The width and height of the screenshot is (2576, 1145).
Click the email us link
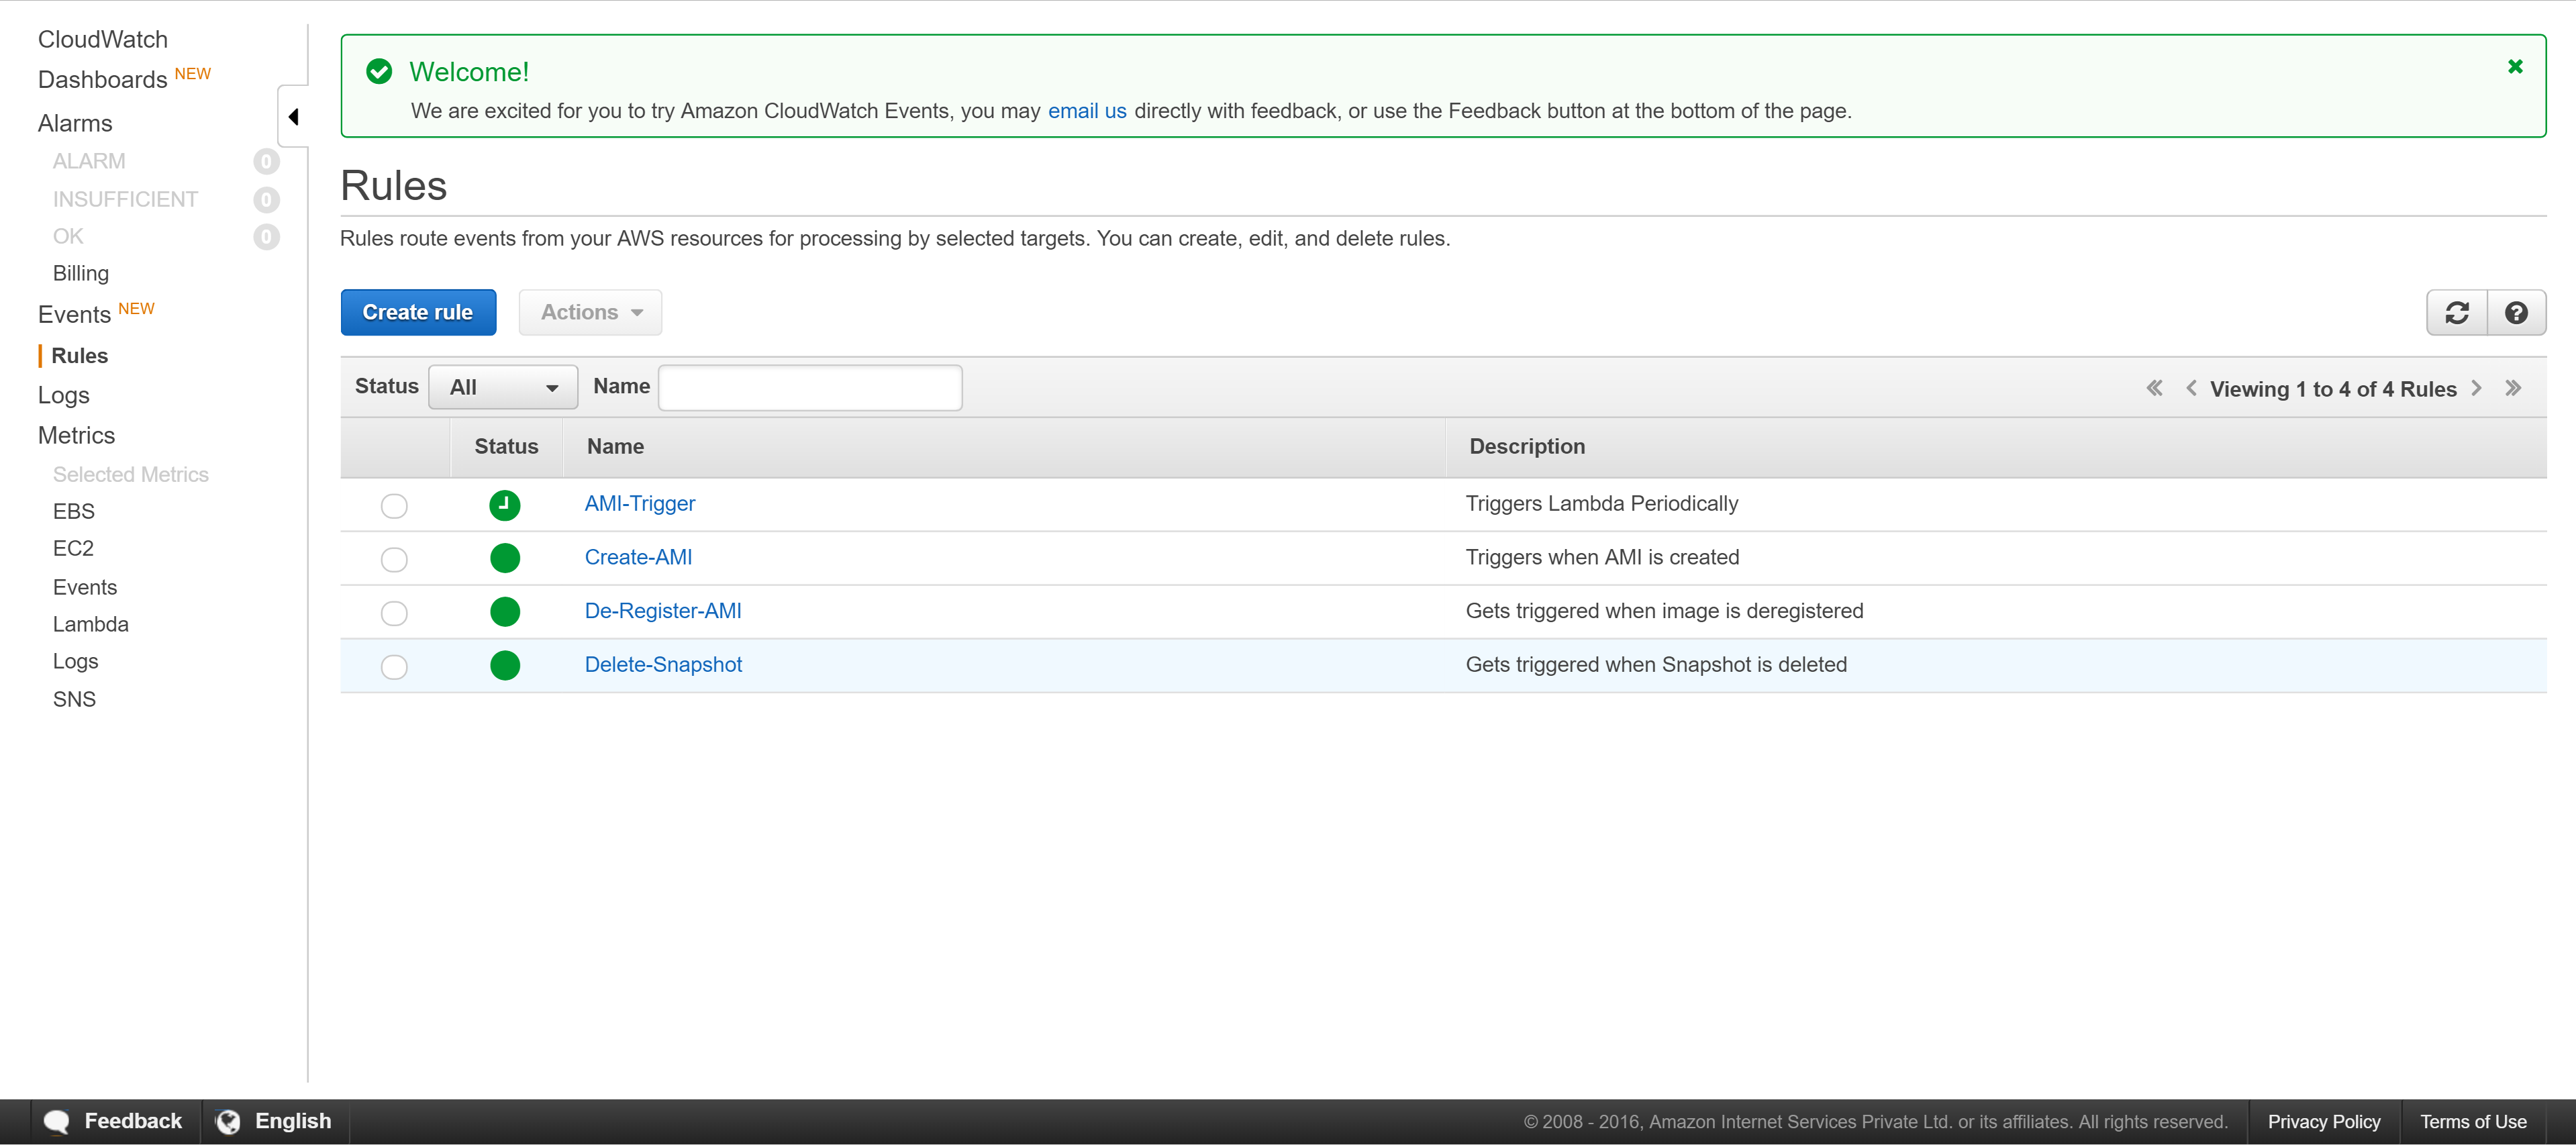[1087, 111]
